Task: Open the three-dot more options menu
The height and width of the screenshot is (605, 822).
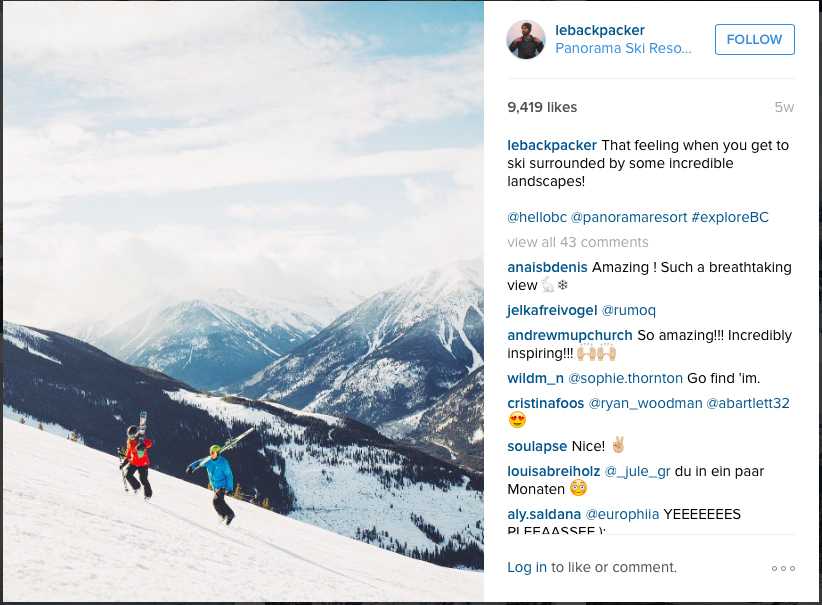Action: coord(783,568)
